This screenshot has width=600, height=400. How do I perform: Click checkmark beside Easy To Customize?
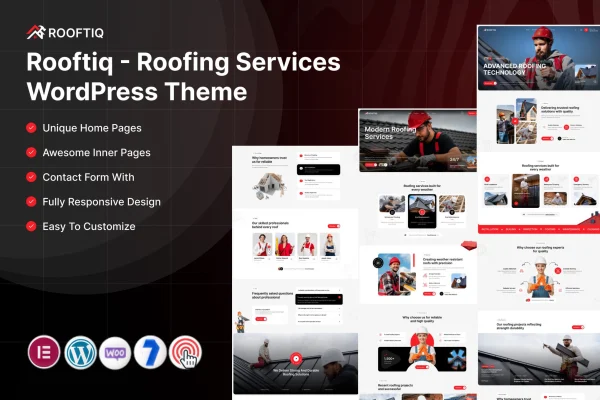[31, 226]
